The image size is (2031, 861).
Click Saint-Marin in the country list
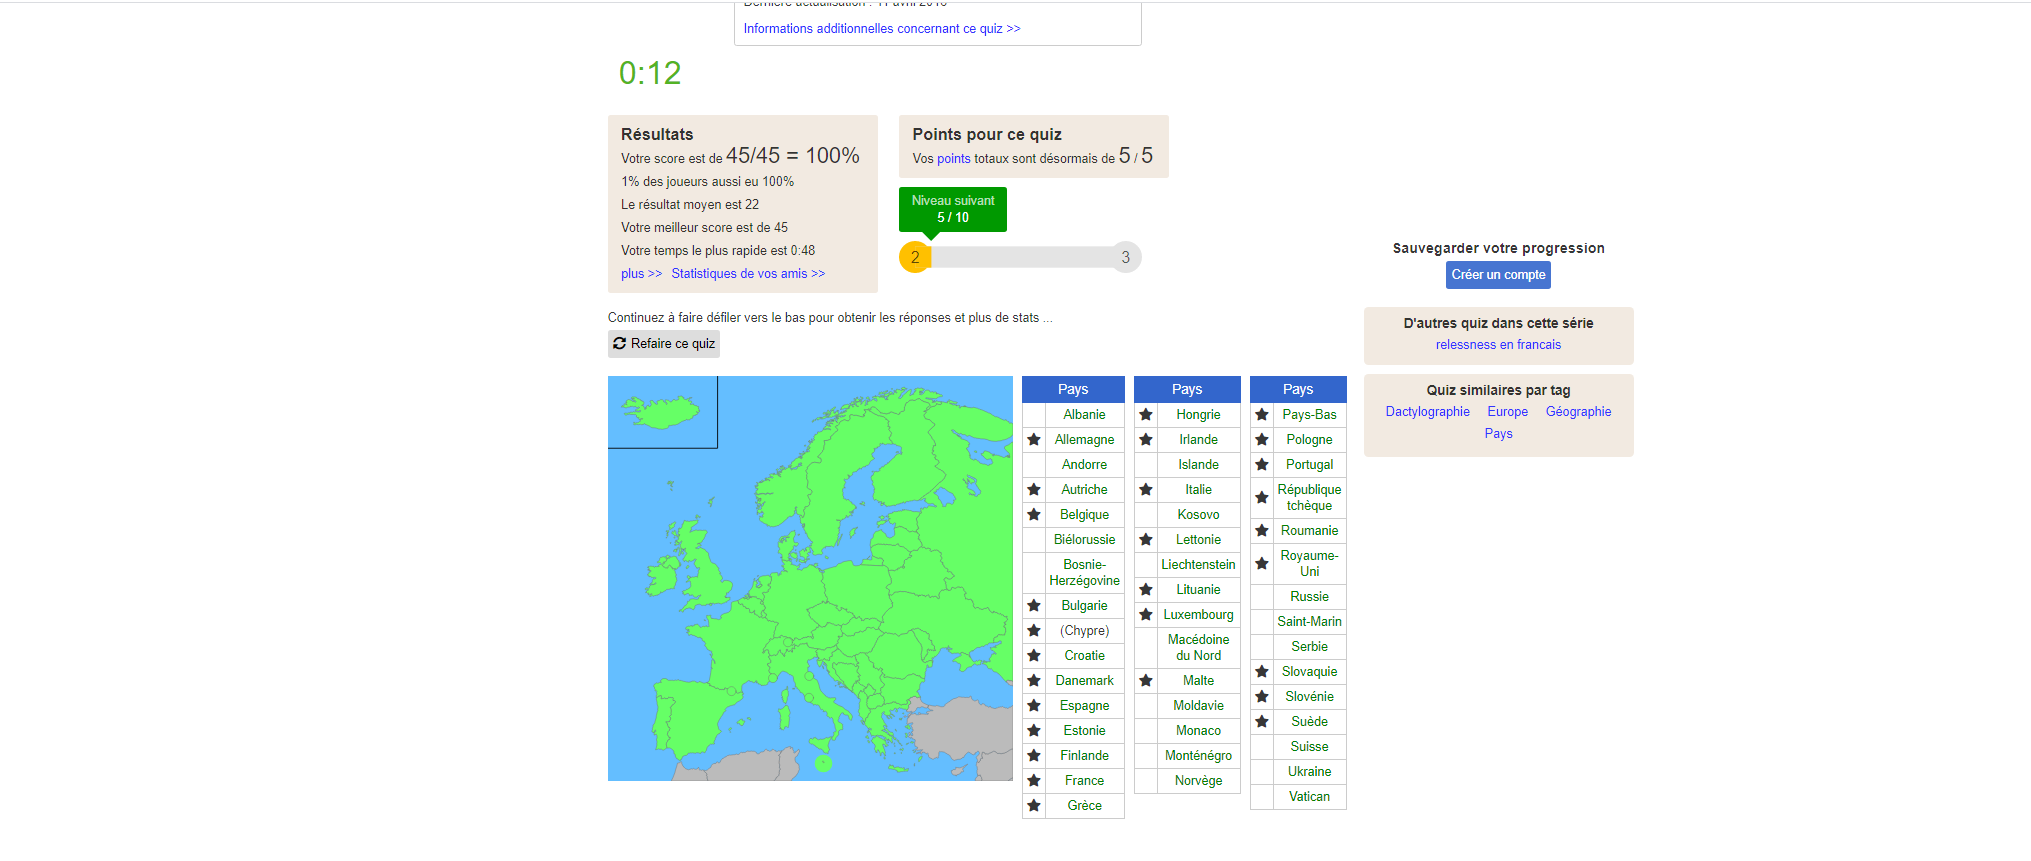coord(1309,622)
